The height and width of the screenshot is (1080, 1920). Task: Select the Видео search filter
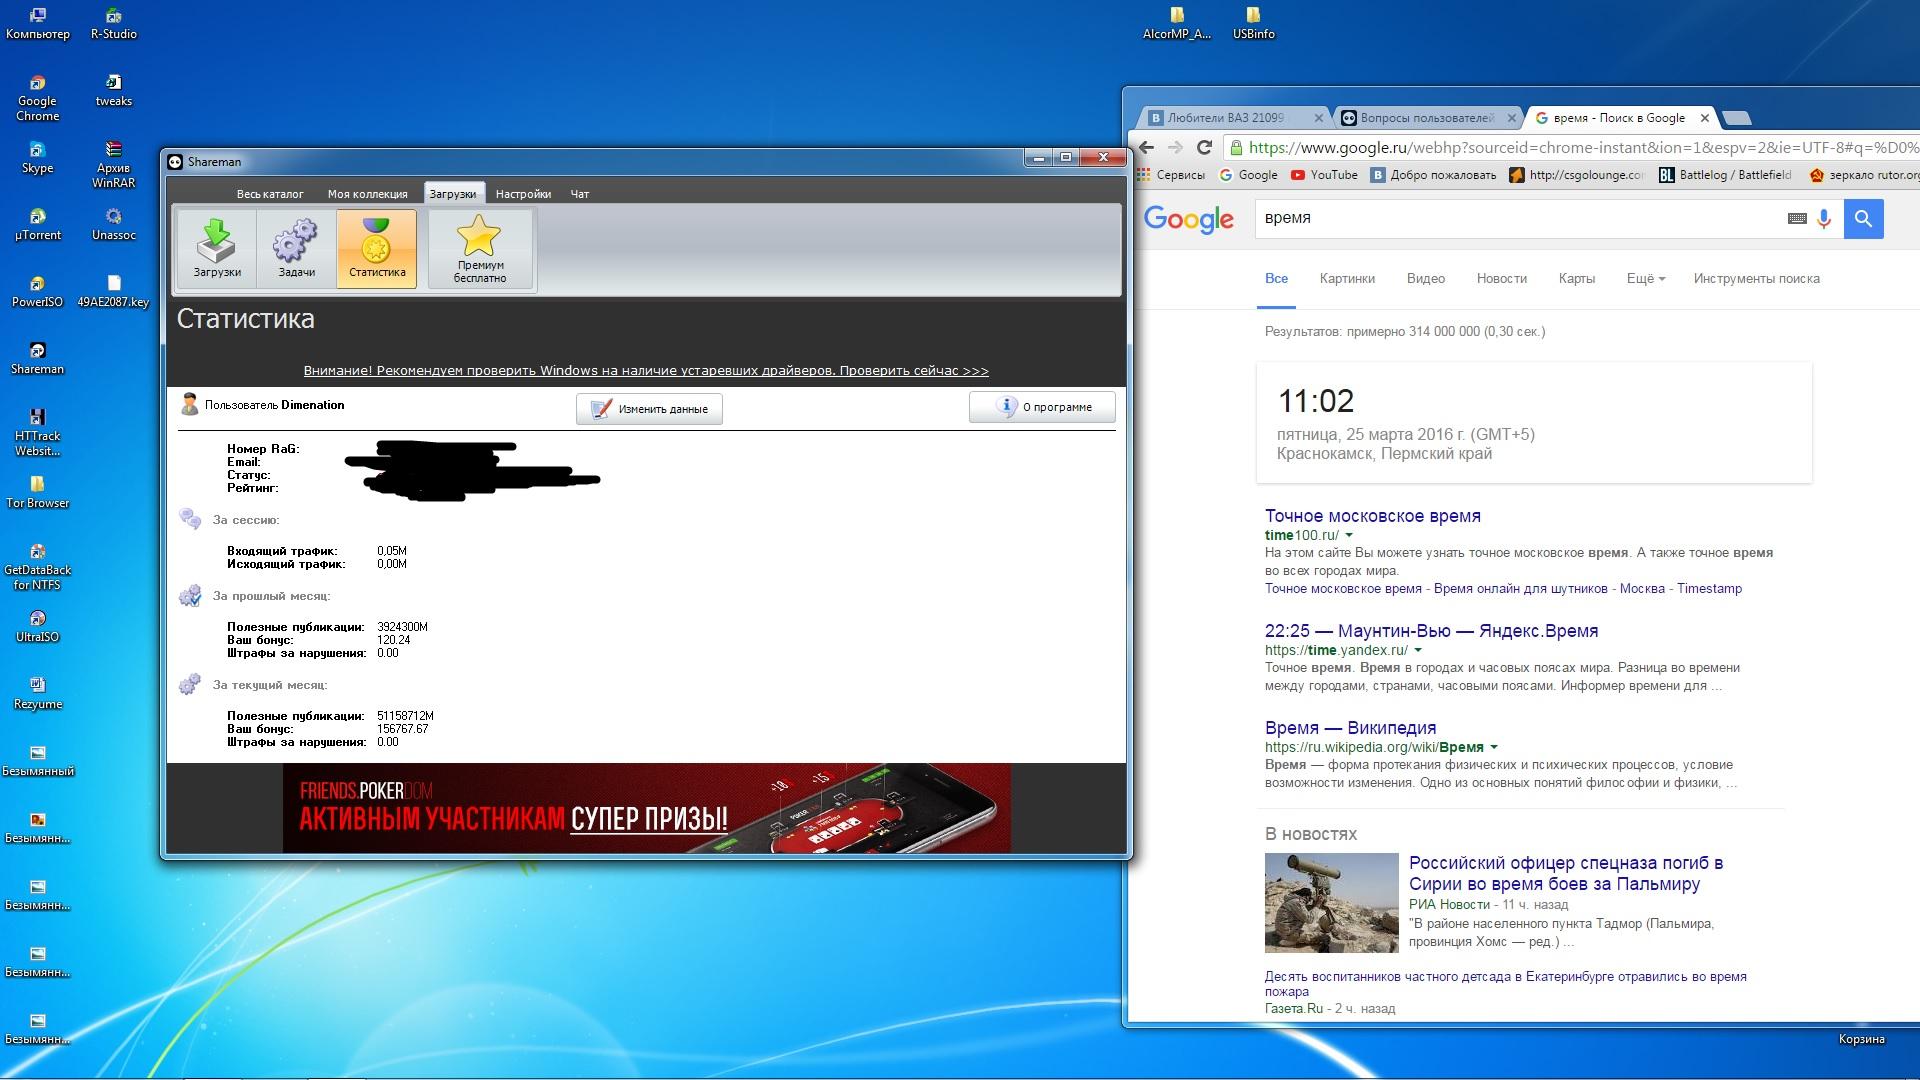pyautogui.click(x=1426, y=279)
